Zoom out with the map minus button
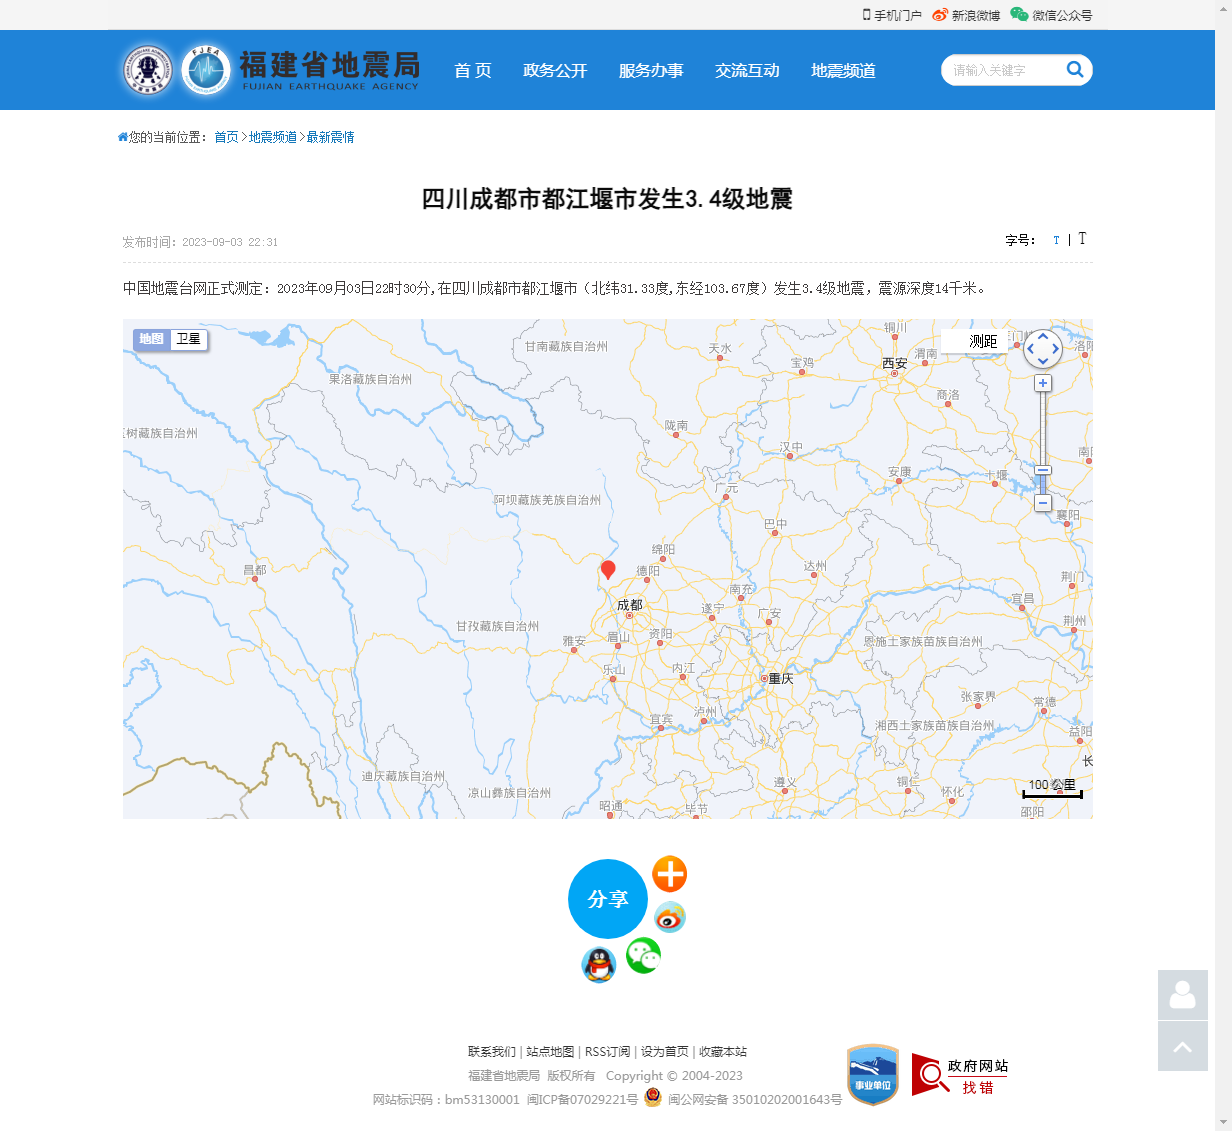1232x1131 pixels. click(x=1043, y=503)
